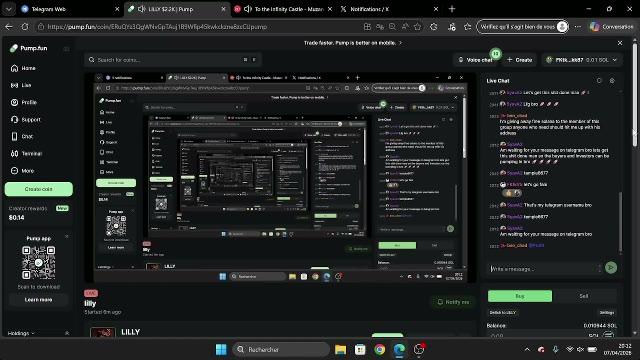Click the Pump app QR code
Viewport: 640px width, 360px height.
(x=38, y=262)
